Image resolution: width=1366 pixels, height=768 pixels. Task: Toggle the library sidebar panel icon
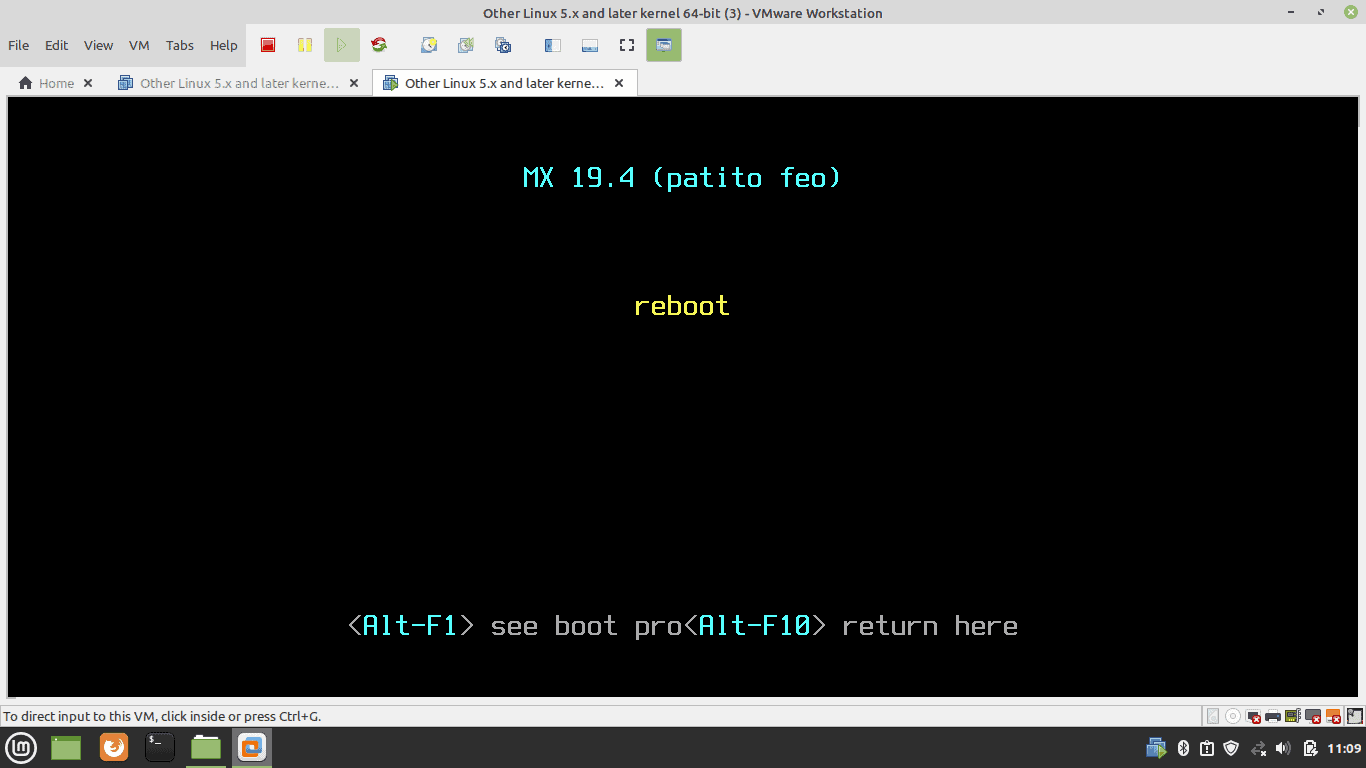(x=553, y=45)
